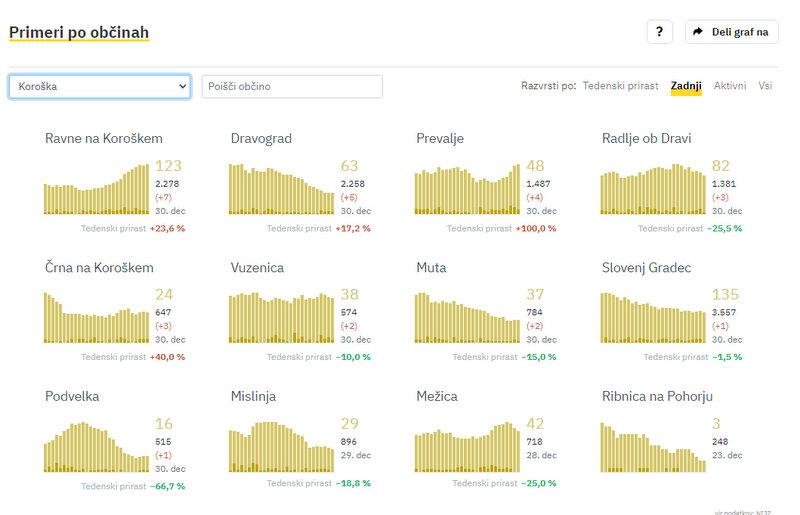The image size is (800, 515).
Task: Open the Koroška region dropdown
Action: (99, 86)
